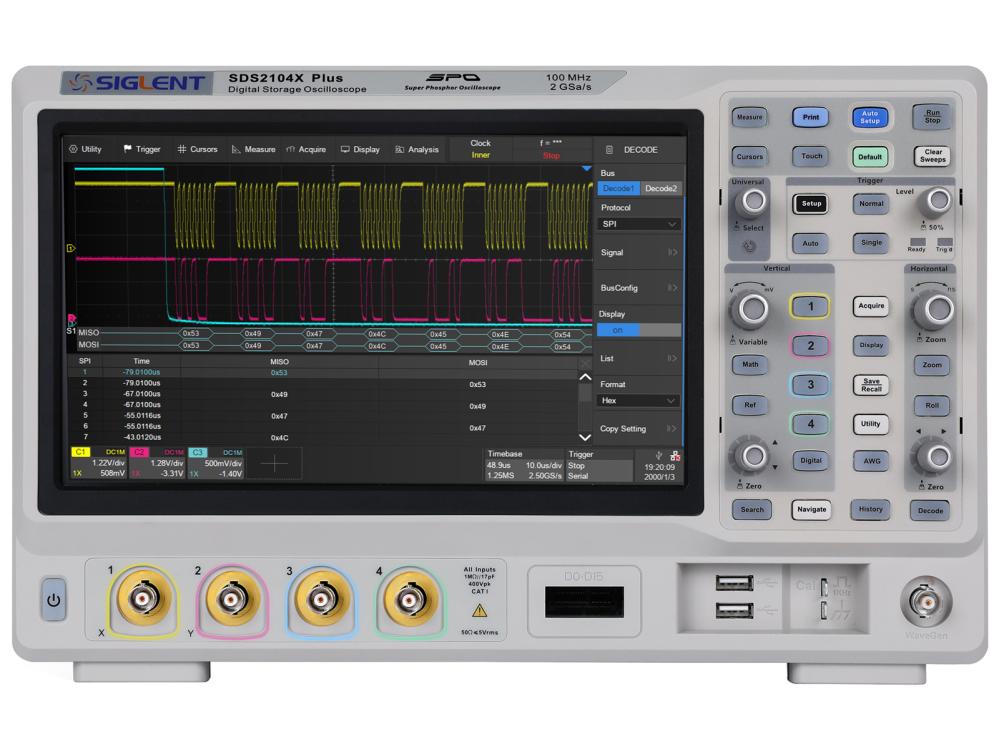The image size is (999, 749).
Task: Switch to Decode2 bus
Action: (x=660, y=189)
